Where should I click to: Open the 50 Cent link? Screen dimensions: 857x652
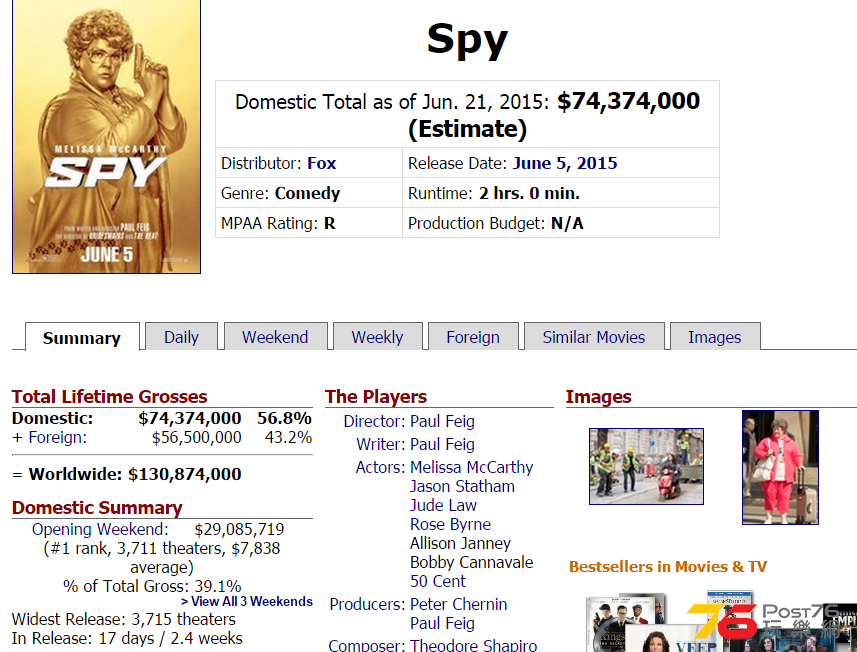(x=438, y=581)
